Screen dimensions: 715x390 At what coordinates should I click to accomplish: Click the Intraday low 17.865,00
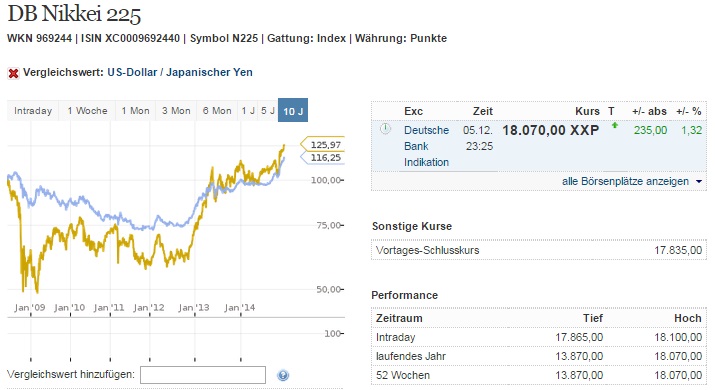(579, 338)
